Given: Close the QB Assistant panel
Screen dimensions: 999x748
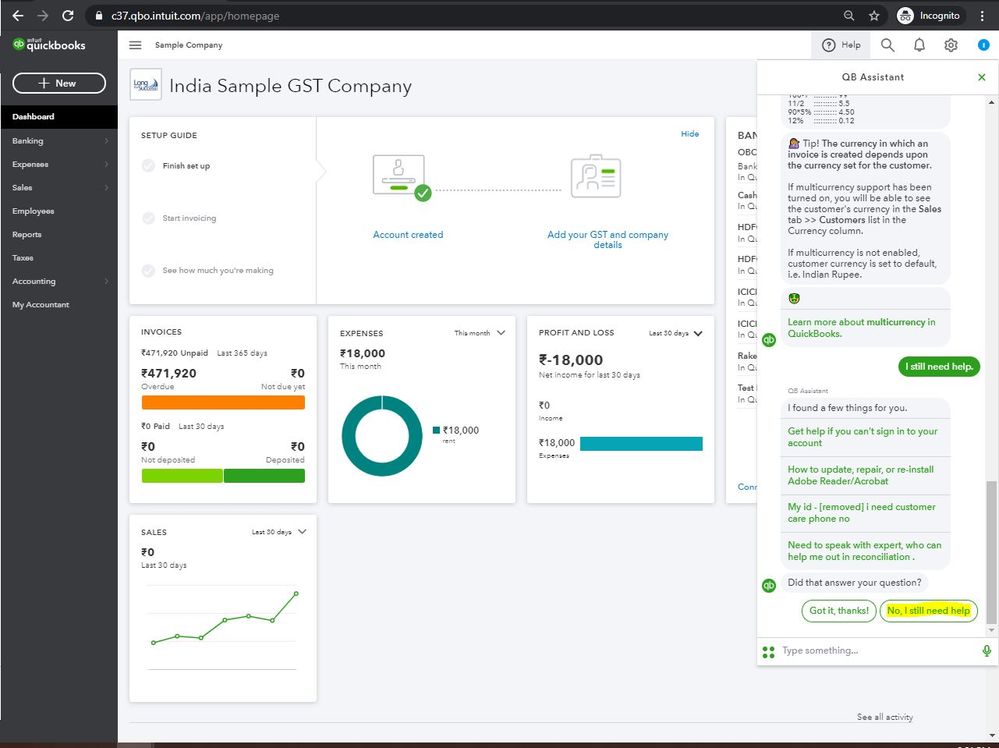Looking at the screenshot, I should (x=981, y=77).
